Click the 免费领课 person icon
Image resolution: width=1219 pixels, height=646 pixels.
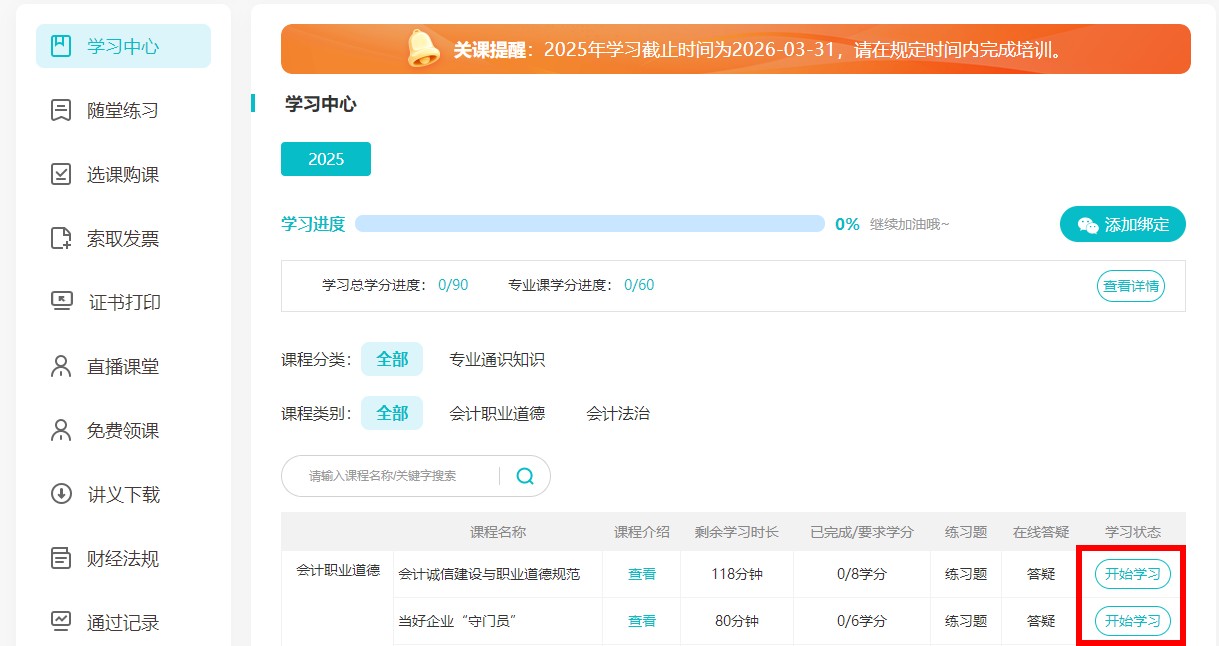click(61, 430)
